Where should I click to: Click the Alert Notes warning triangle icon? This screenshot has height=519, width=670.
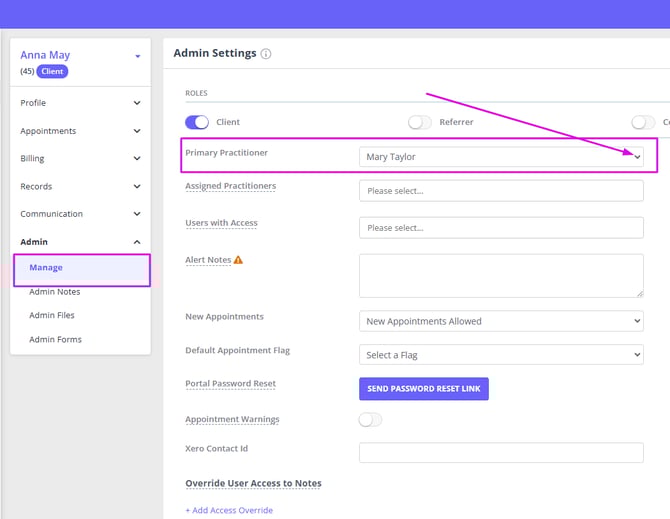238,260
